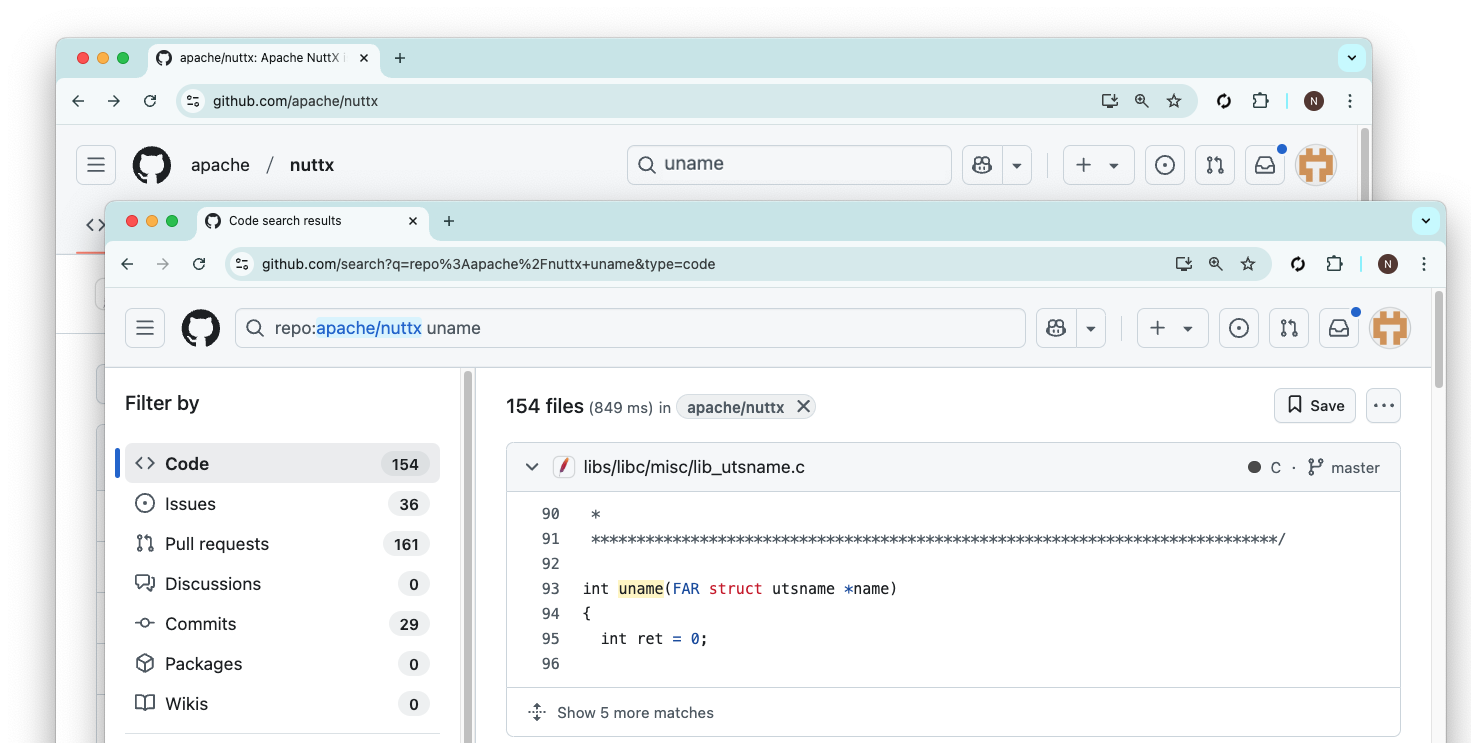Open the Create new plus dropdown
The width and height of the screenshot is (1471, 743).
tap(1172, 328)
